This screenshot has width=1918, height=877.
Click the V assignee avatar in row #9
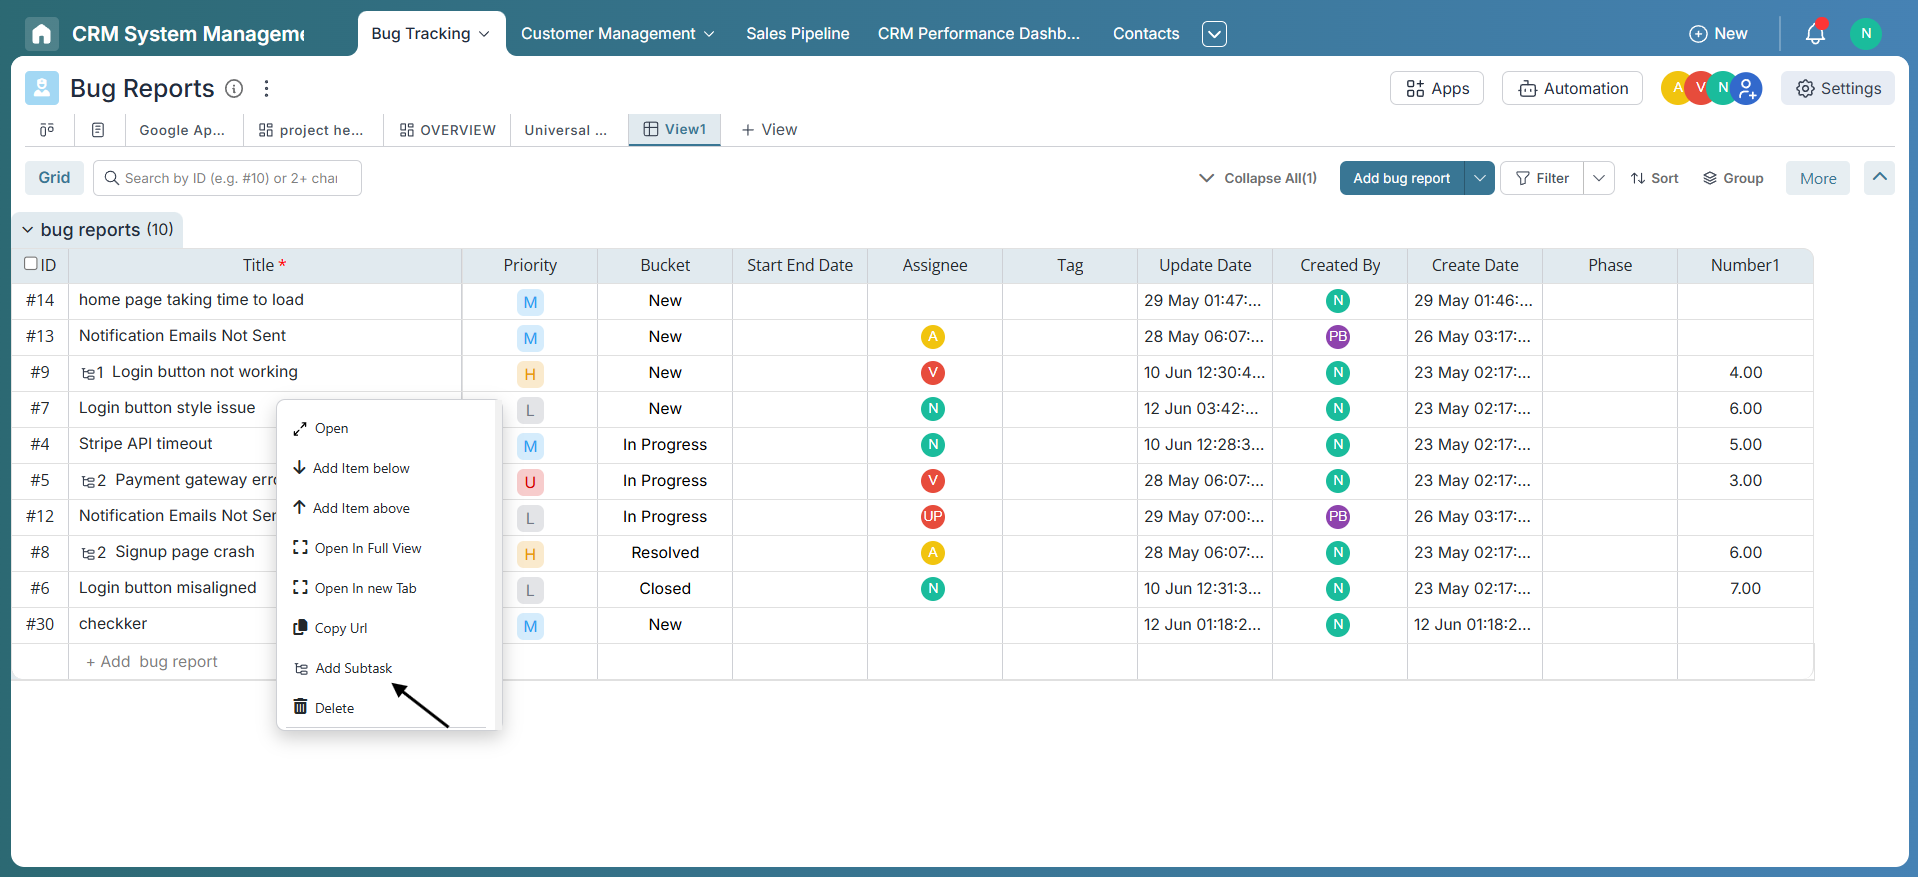pyautogui.click(x=933, y=373)
